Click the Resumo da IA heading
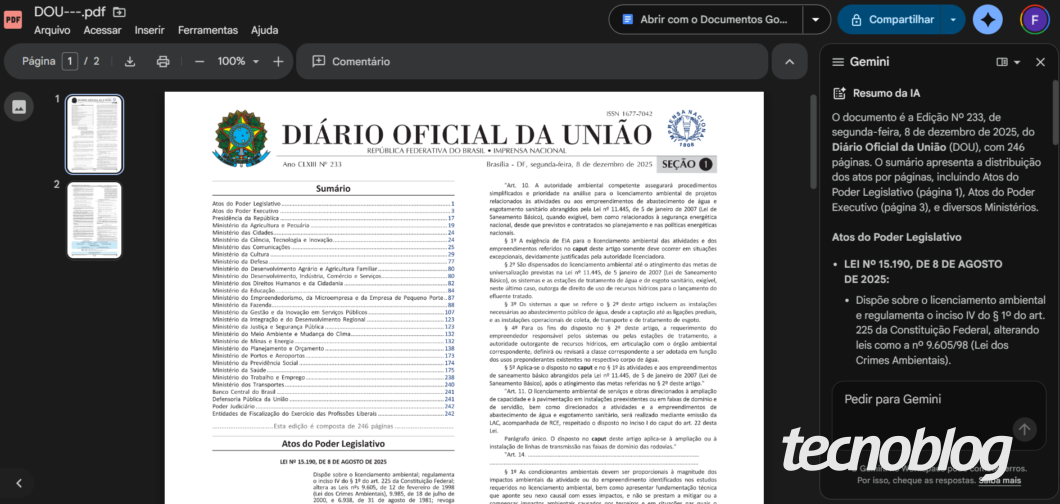This screenshot has width=1060, height=504. [x=886, y=93]
